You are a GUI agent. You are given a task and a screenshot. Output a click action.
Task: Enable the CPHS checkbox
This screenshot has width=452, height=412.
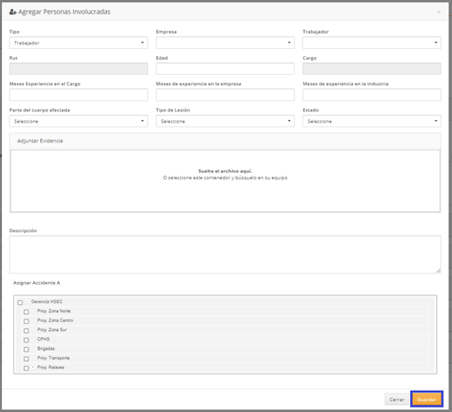click(x=26, y=340)
